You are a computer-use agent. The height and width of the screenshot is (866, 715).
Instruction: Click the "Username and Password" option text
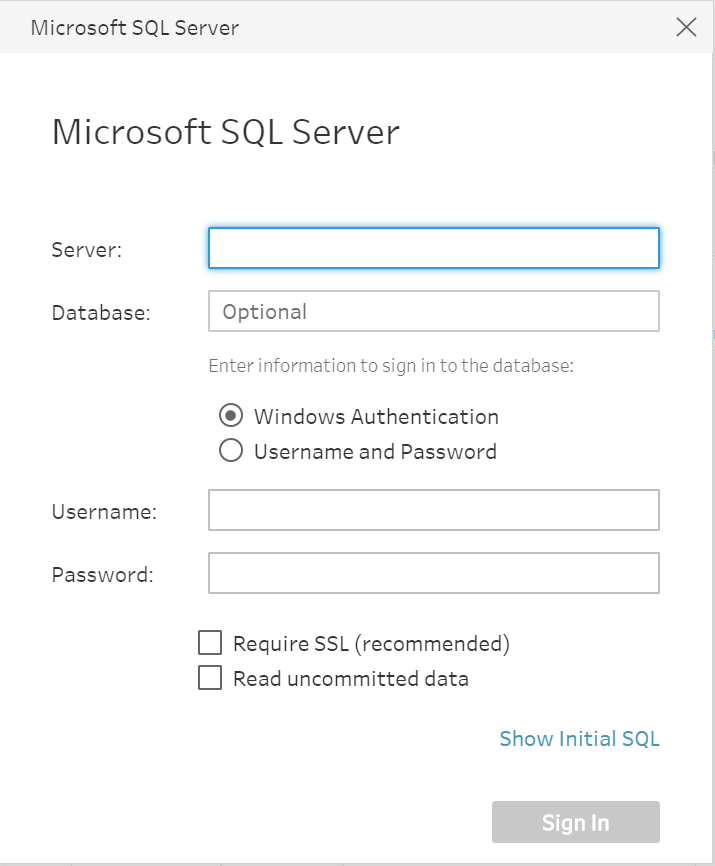[375, 451]
